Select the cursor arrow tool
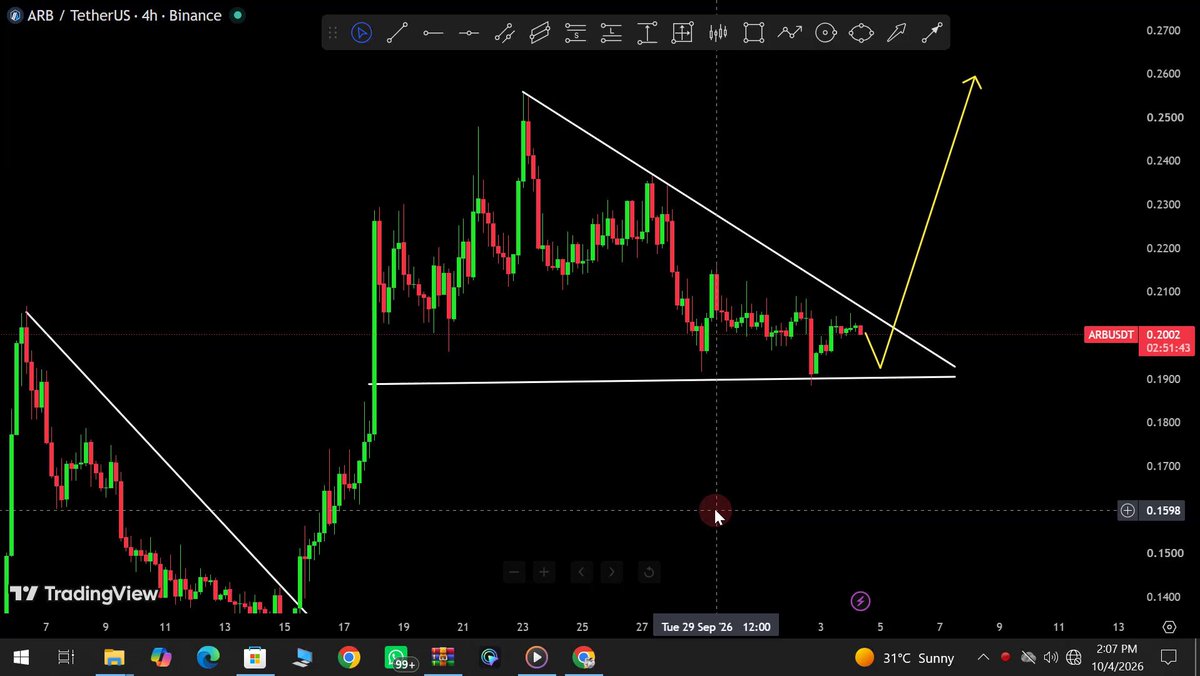The height and width of the screenshot is (676, 1200). [x=361, y=33]
